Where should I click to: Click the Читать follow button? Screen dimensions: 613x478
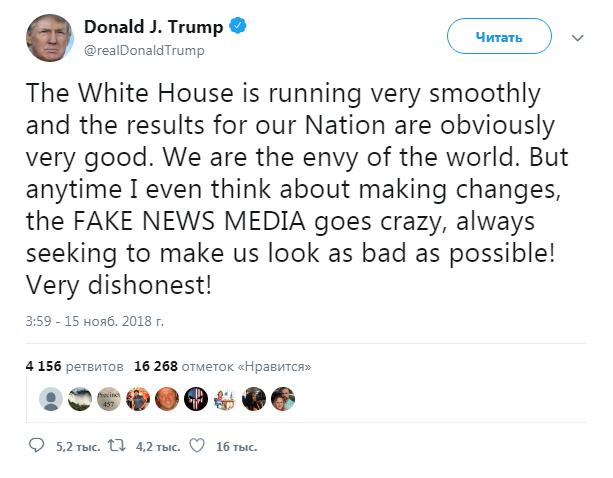point(499,38)
